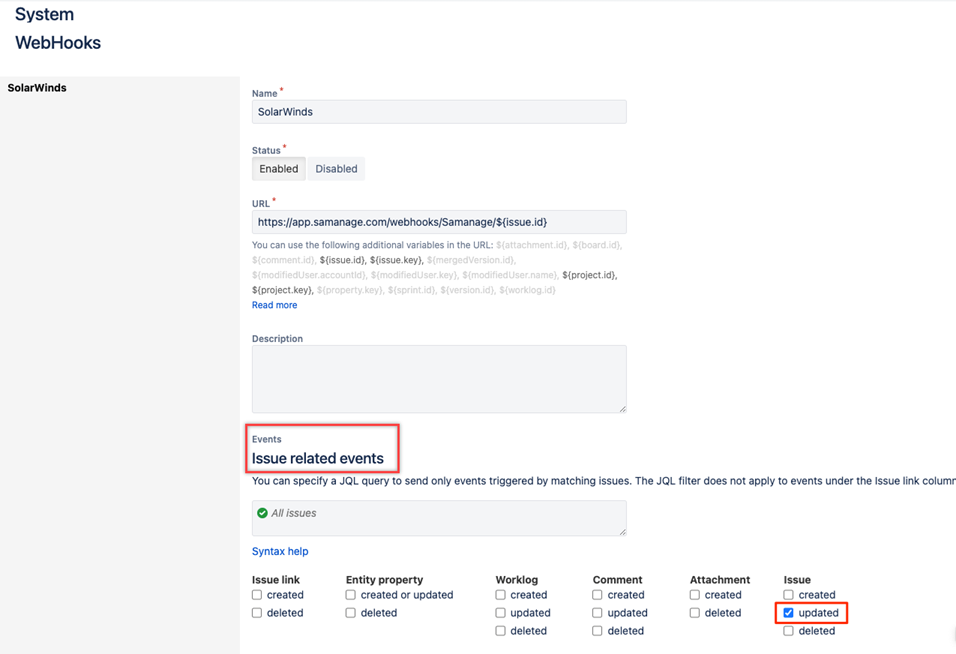Check Entity property created or updated
The image size is (956, 654).
pos(351,595)
